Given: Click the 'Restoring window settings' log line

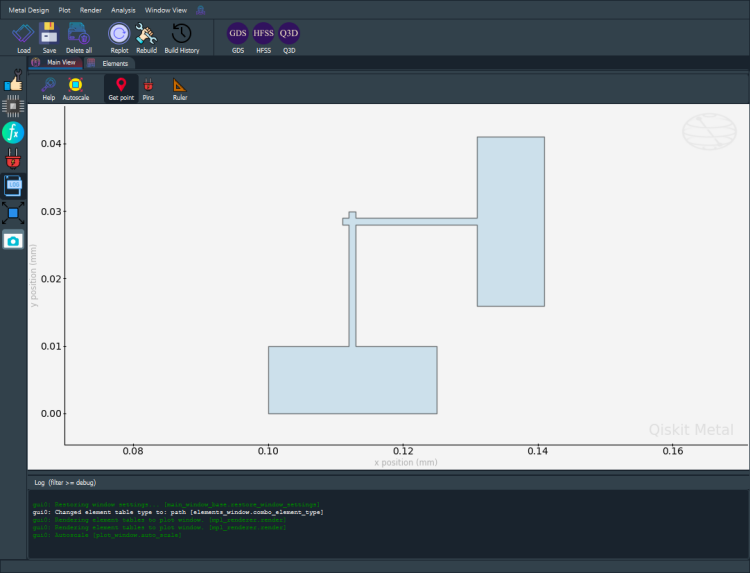Looking at the screenshot, I should [176, 505].
